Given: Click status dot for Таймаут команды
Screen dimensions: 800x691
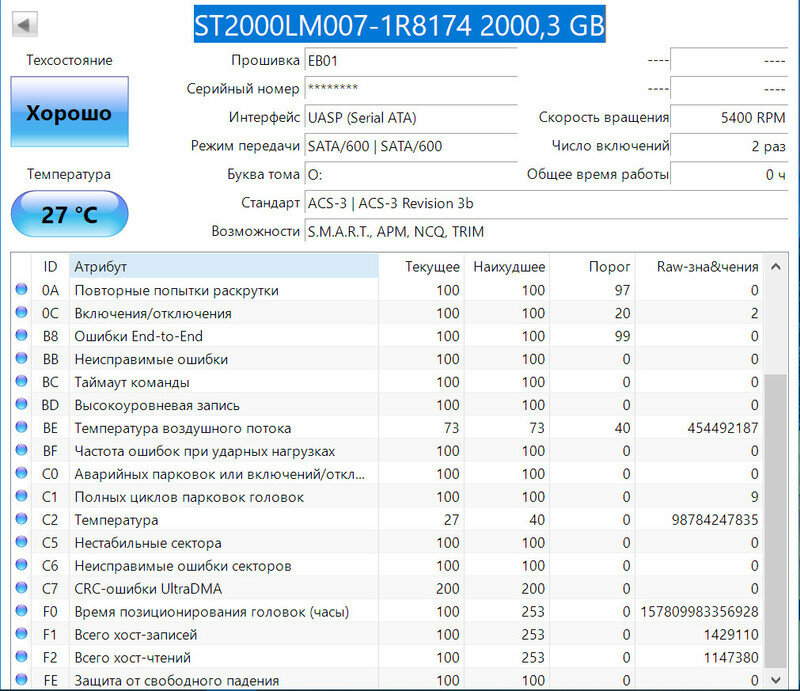Looking at the screenshot, I should tap(21, 381).
